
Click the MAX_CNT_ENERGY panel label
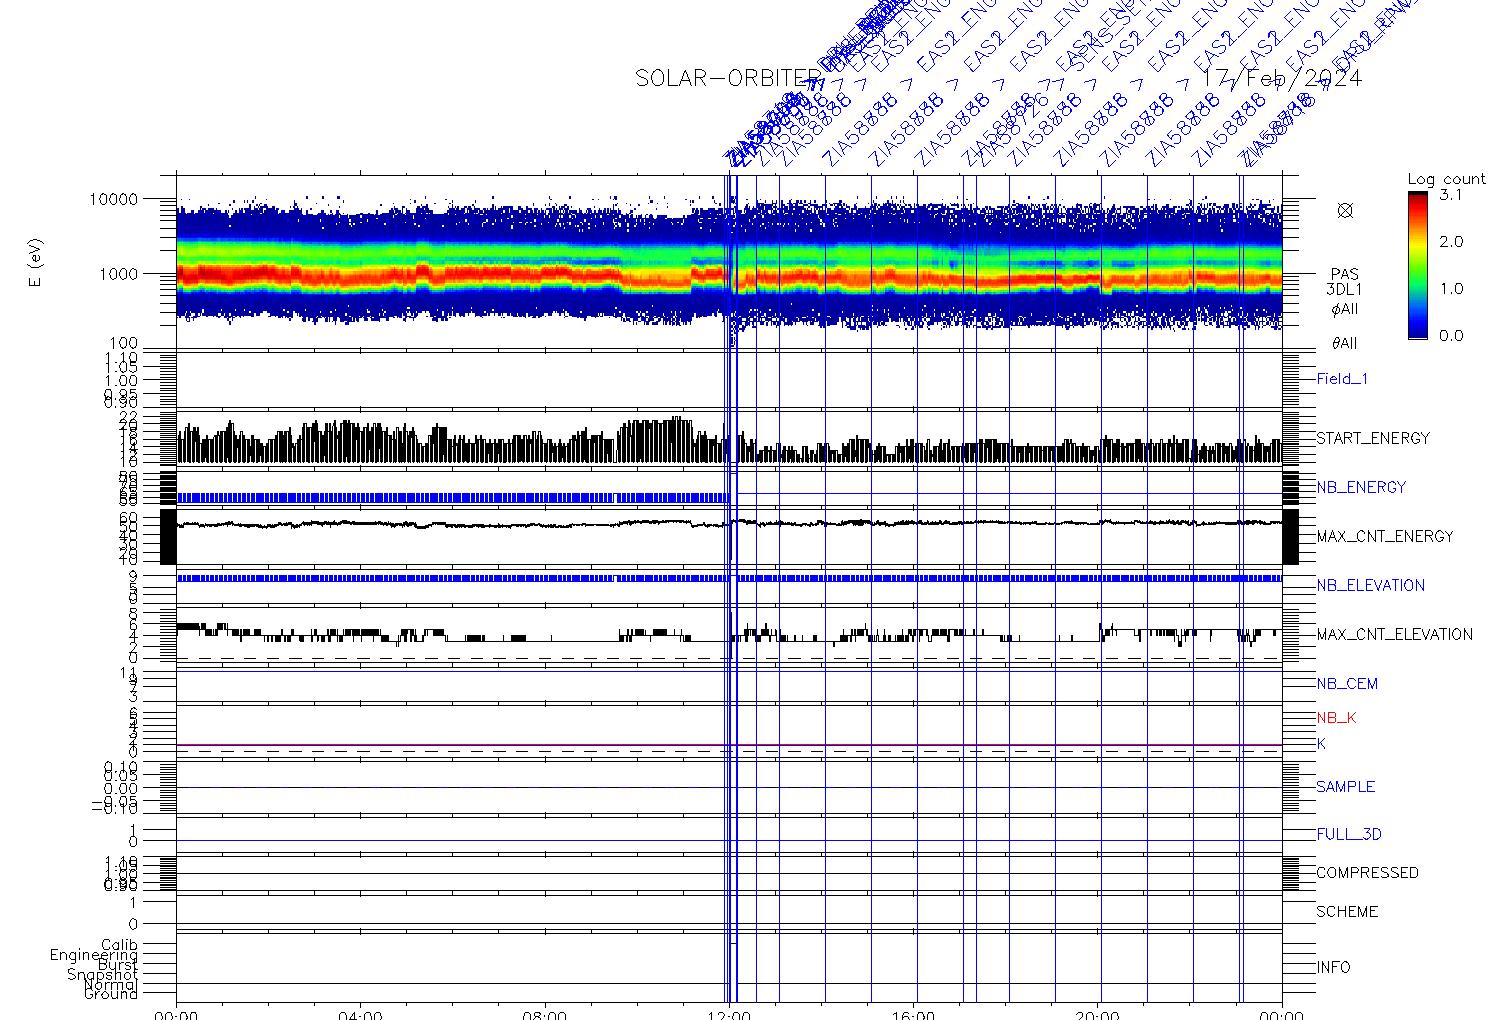[1385, 536]
